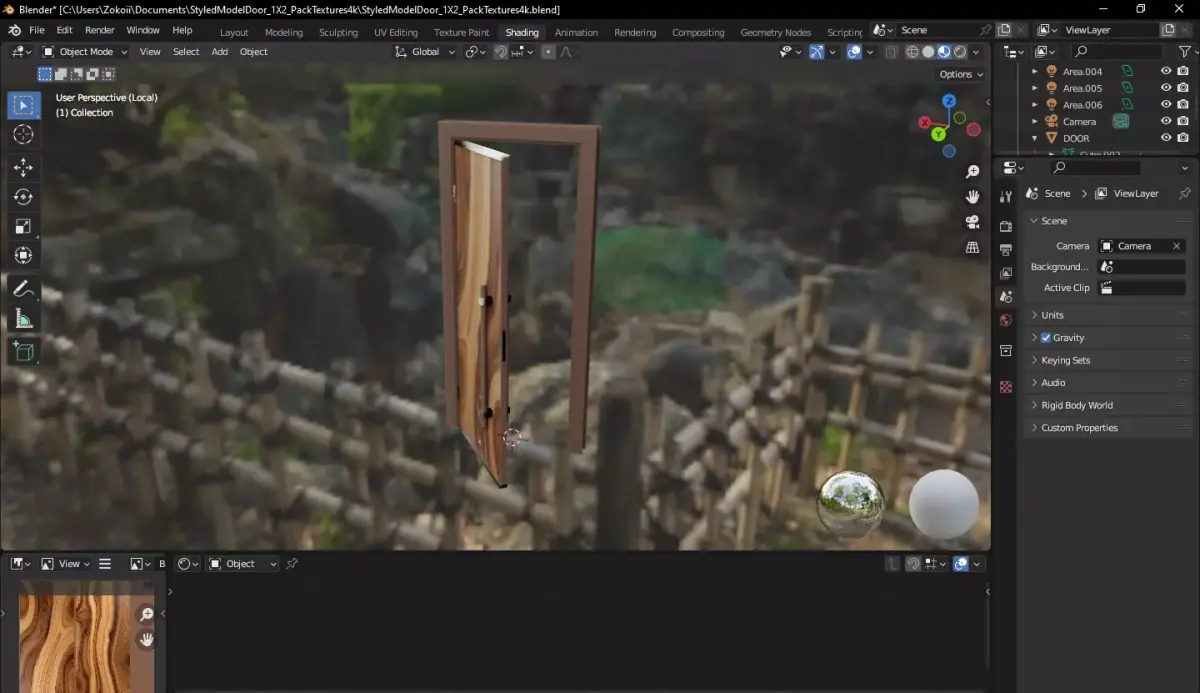Select the Transform tool

point(24,255)
